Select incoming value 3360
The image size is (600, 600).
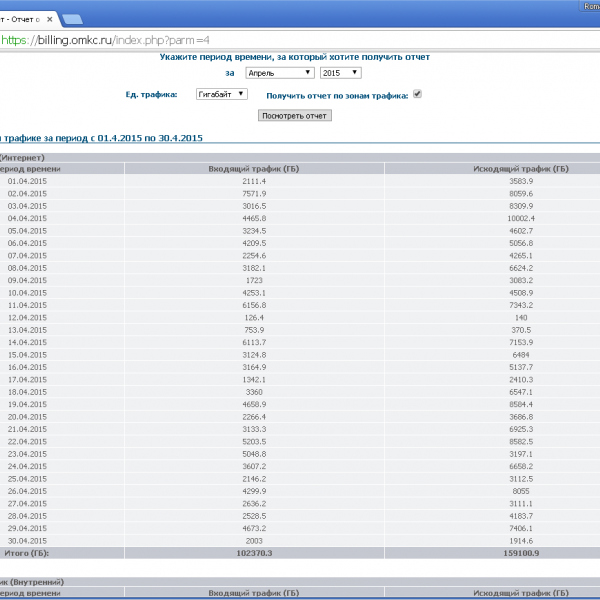pos(254,392)
